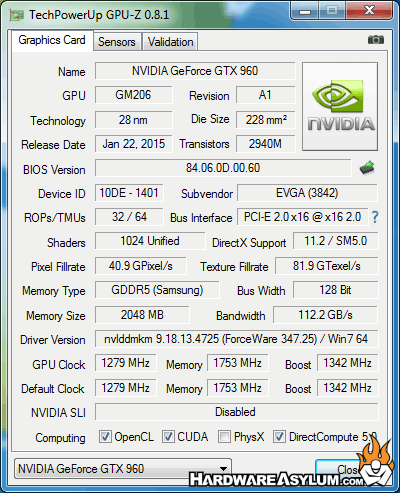Image resolution: width=400 pixels, height=493 pixels.
Task: Click the GPU Clock 1279 MHz value
Action: pos(125,363)
